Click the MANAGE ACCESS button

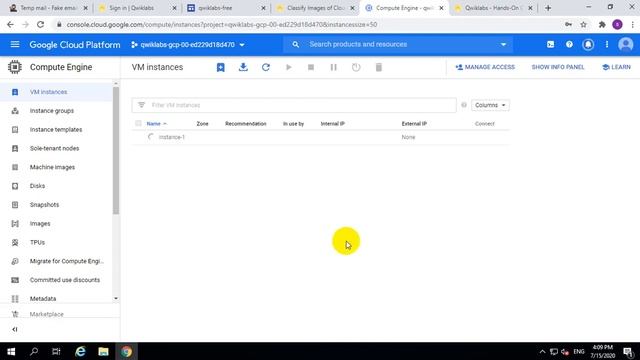[x=485, y=67]
